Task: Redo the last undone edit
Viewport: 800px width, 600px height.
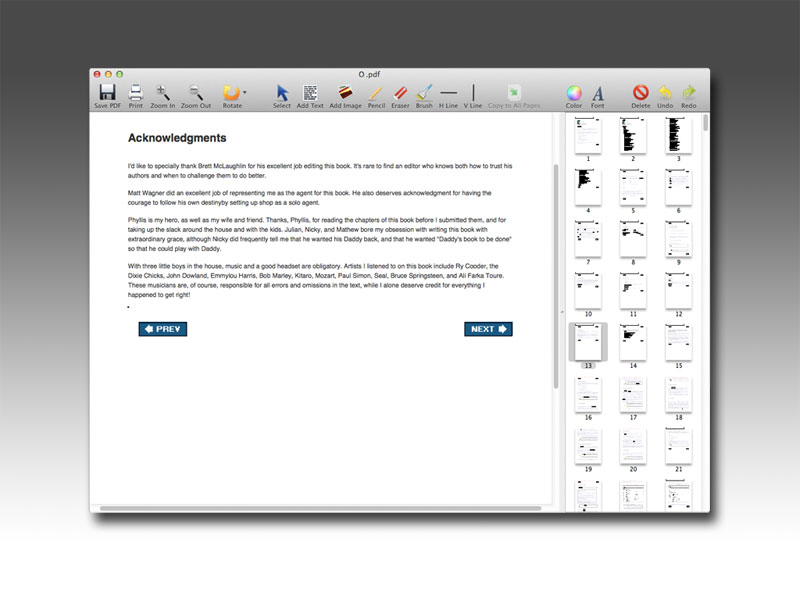Action: 688,92
